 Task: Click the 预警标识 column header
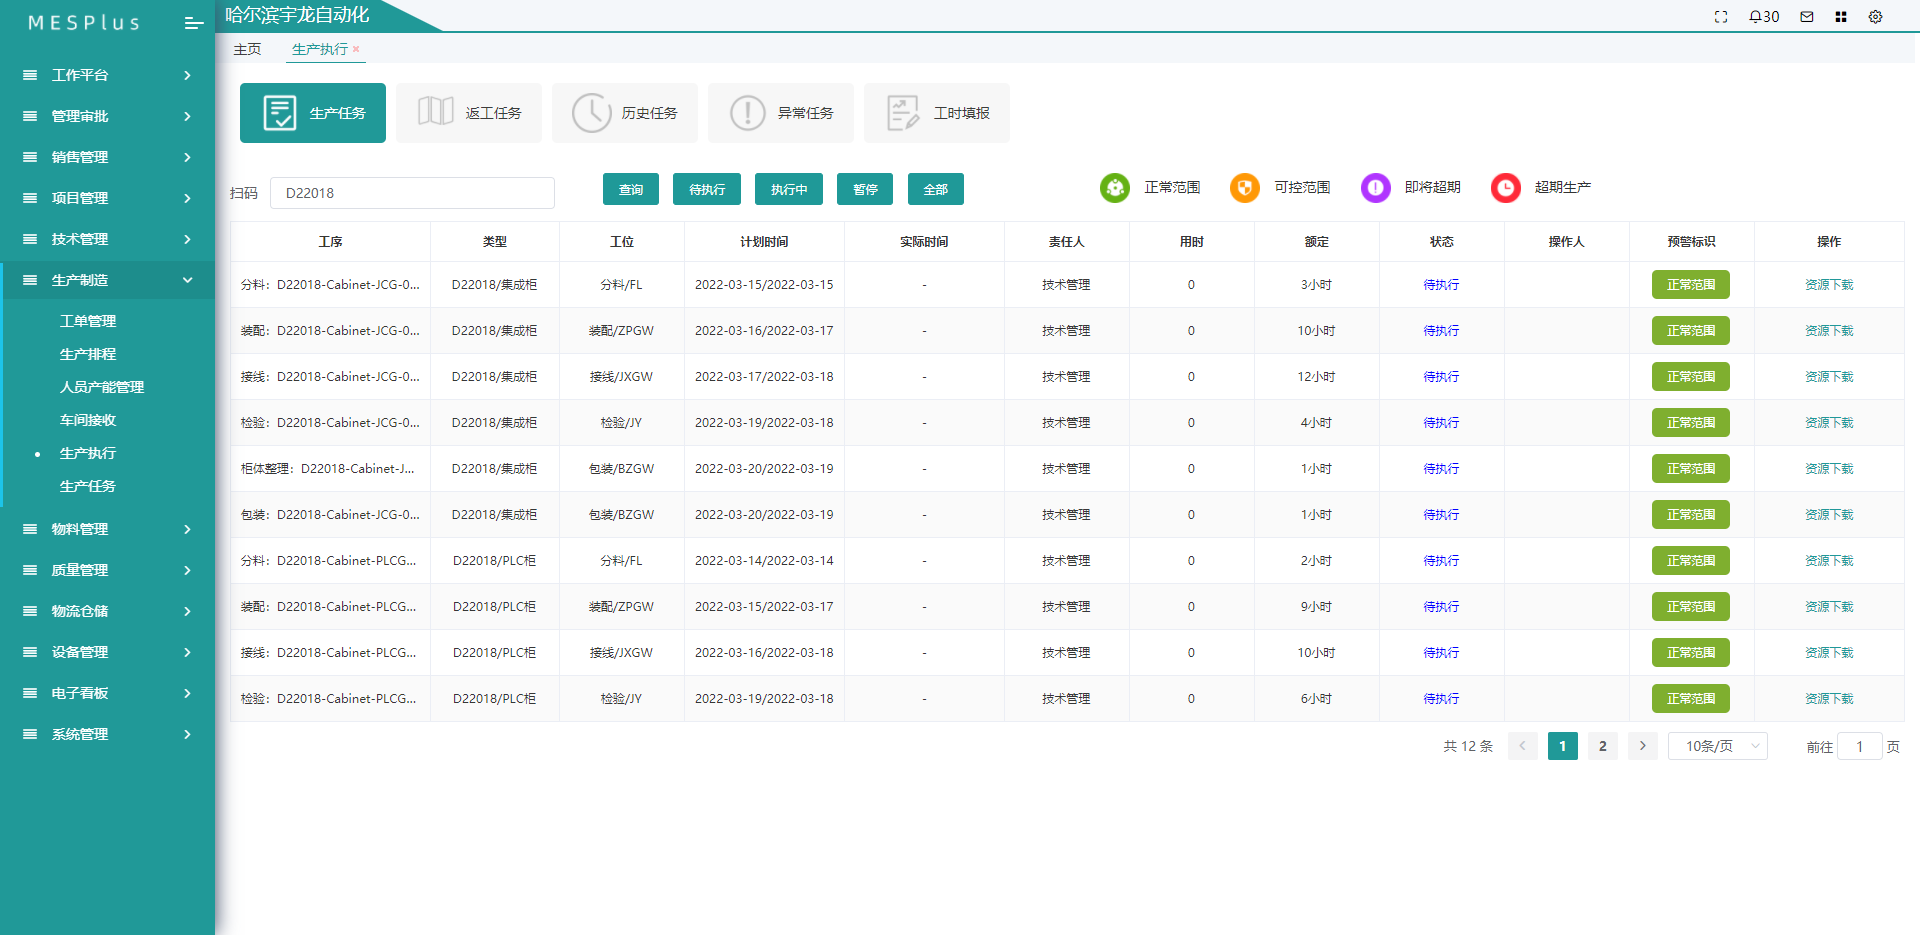tap(1691, 242)
